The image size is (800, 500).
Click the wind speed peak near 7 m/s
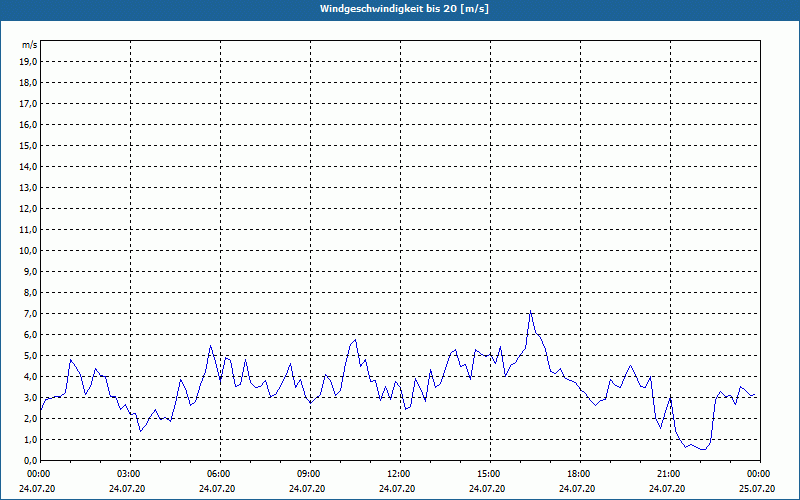tap(531, 310)
